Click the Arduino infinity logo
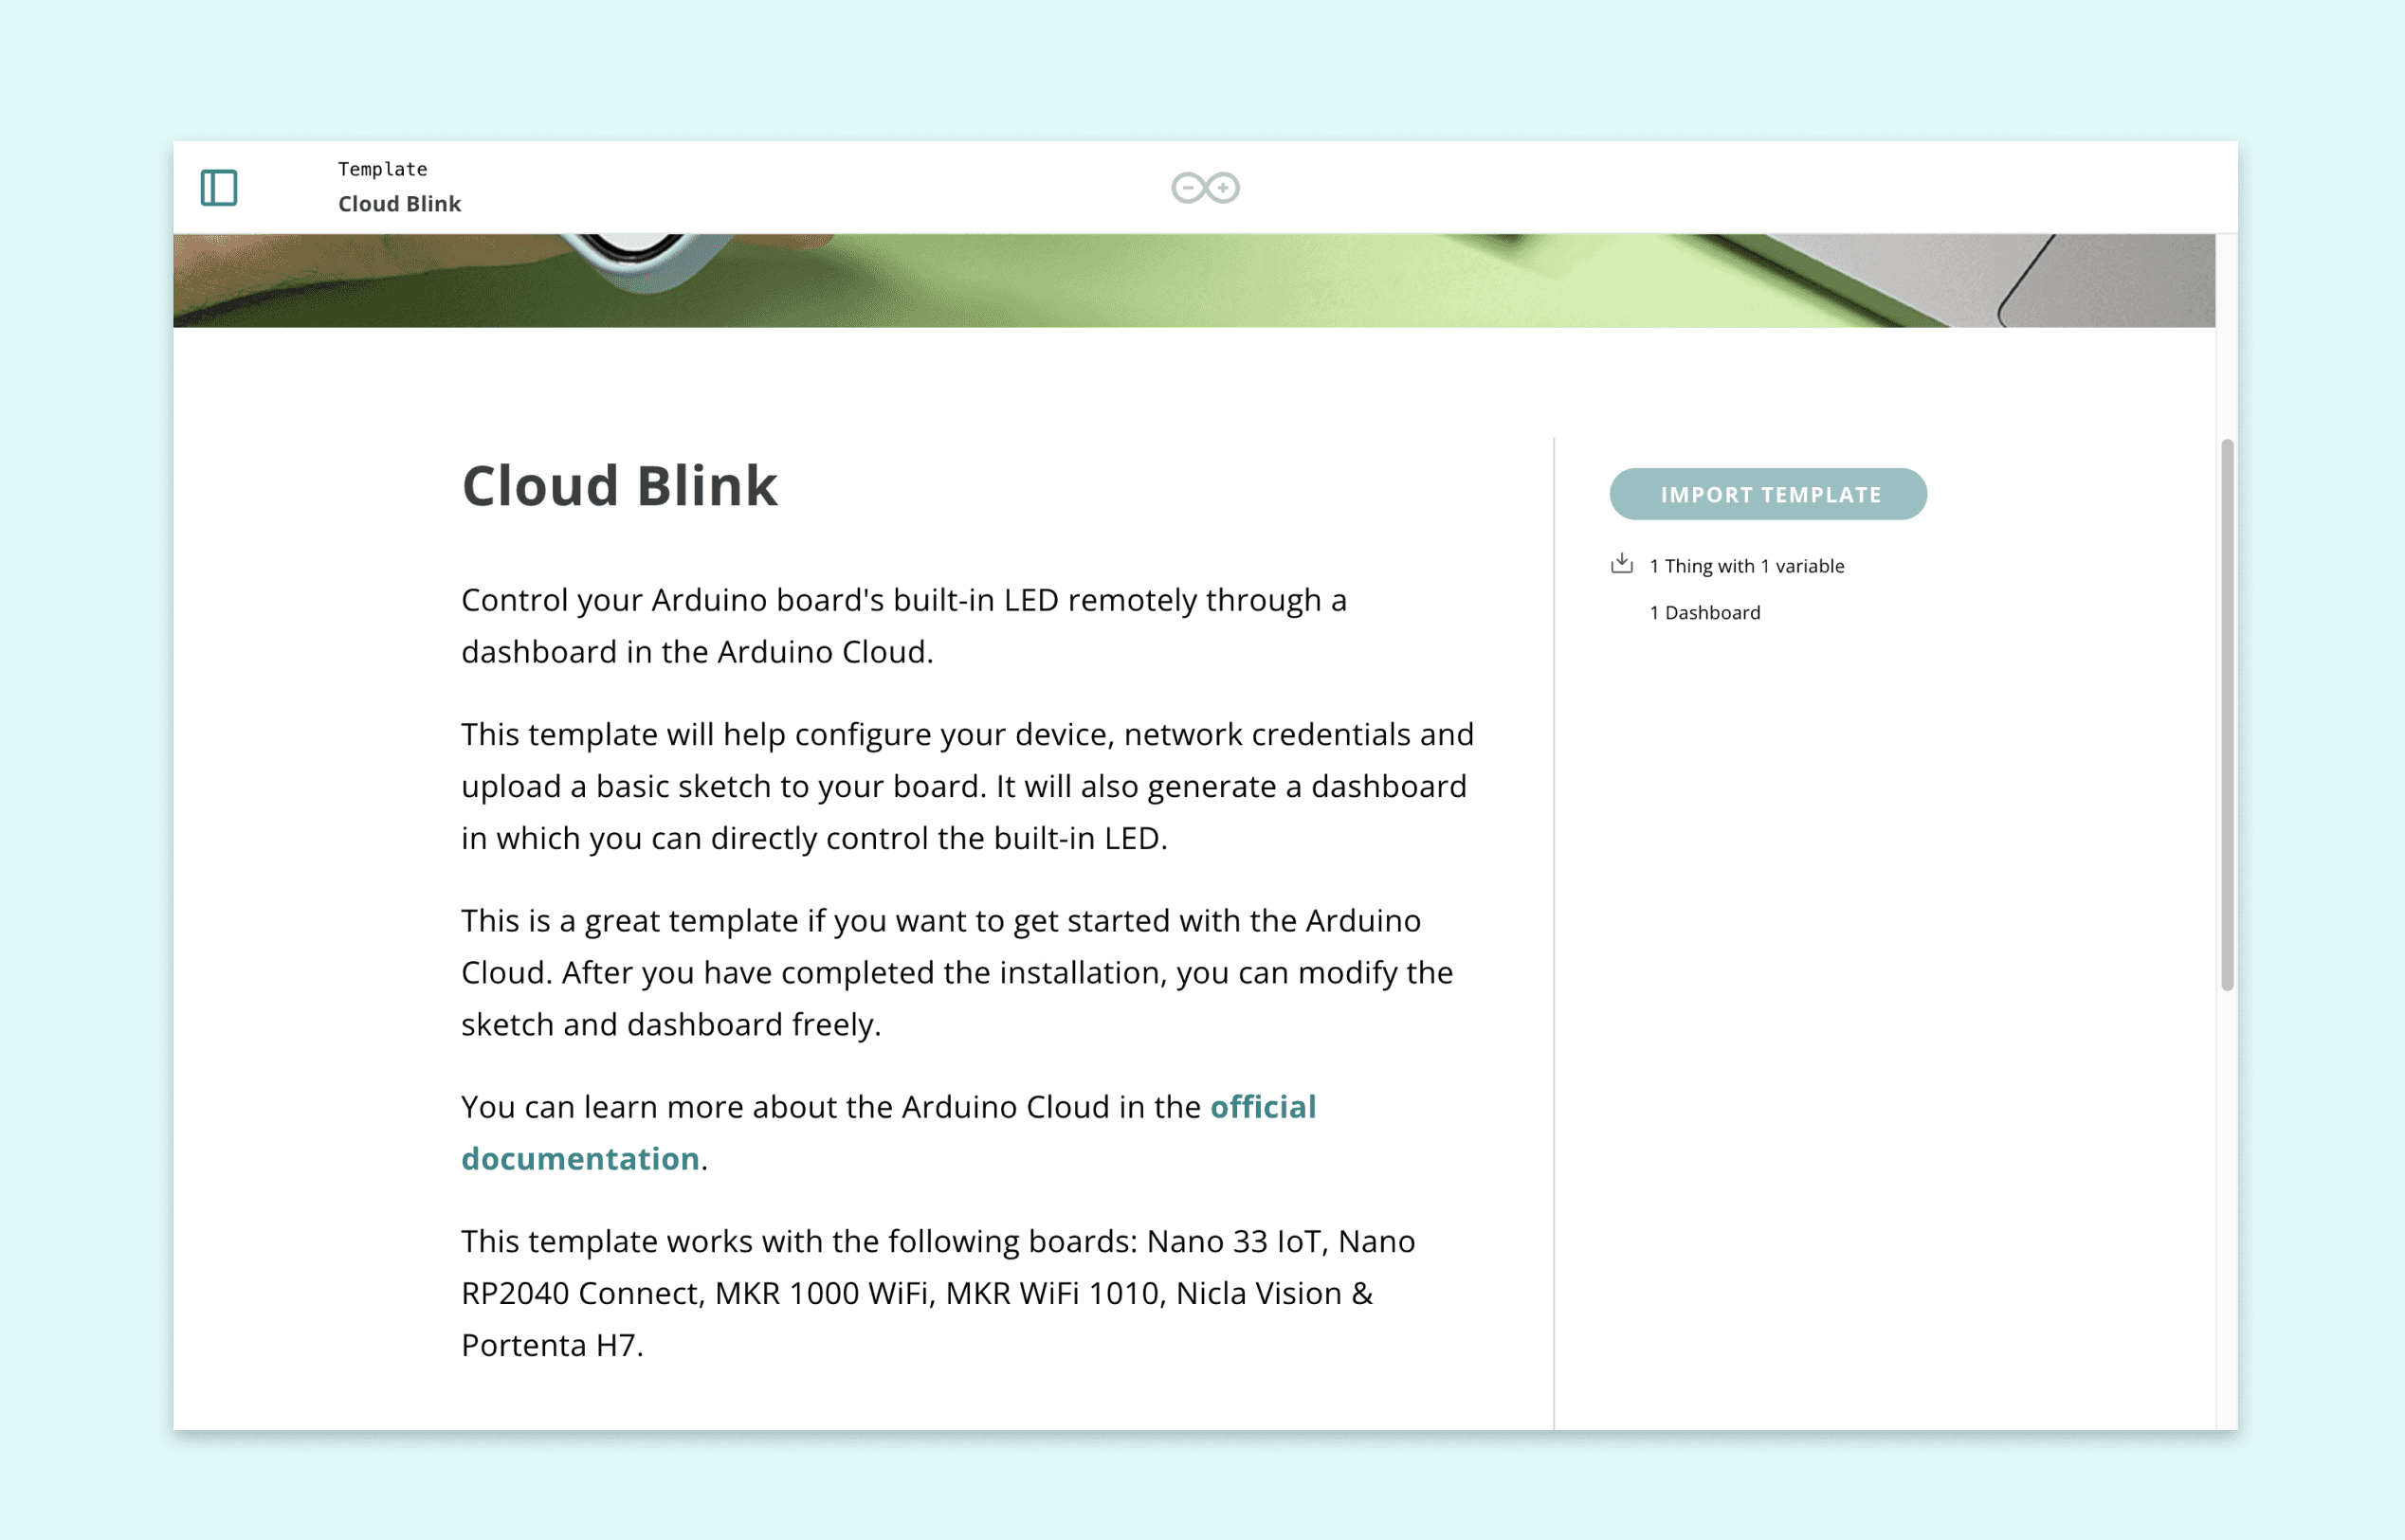This screenshot has height=1540, width=2405. (1205, 188)
